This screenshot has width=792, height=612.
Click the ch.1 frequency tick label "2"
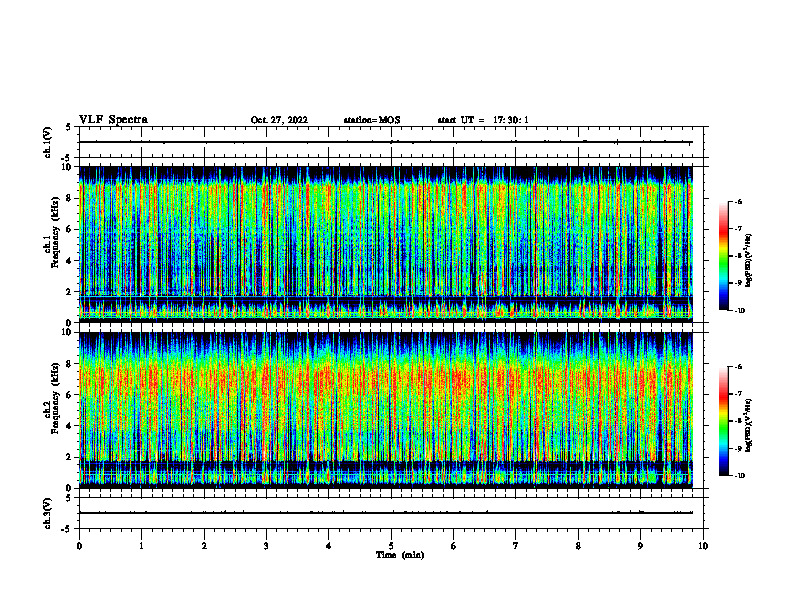(x=69, y=292)
